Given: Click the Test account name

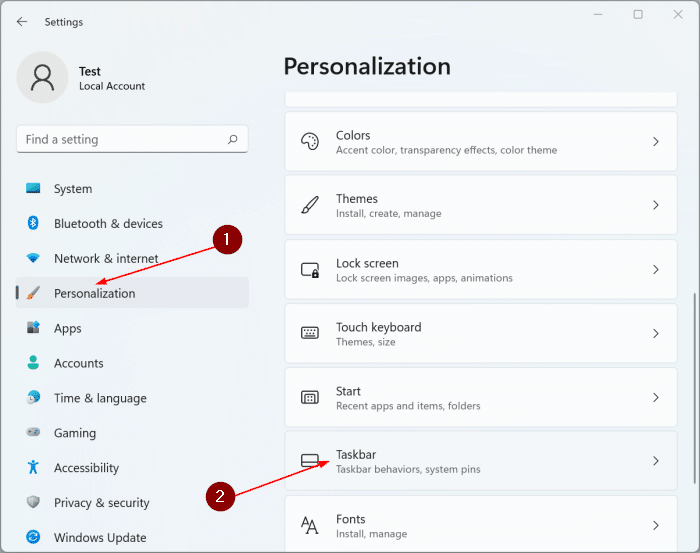Looking at the screenshot, I should click(90, 71).
